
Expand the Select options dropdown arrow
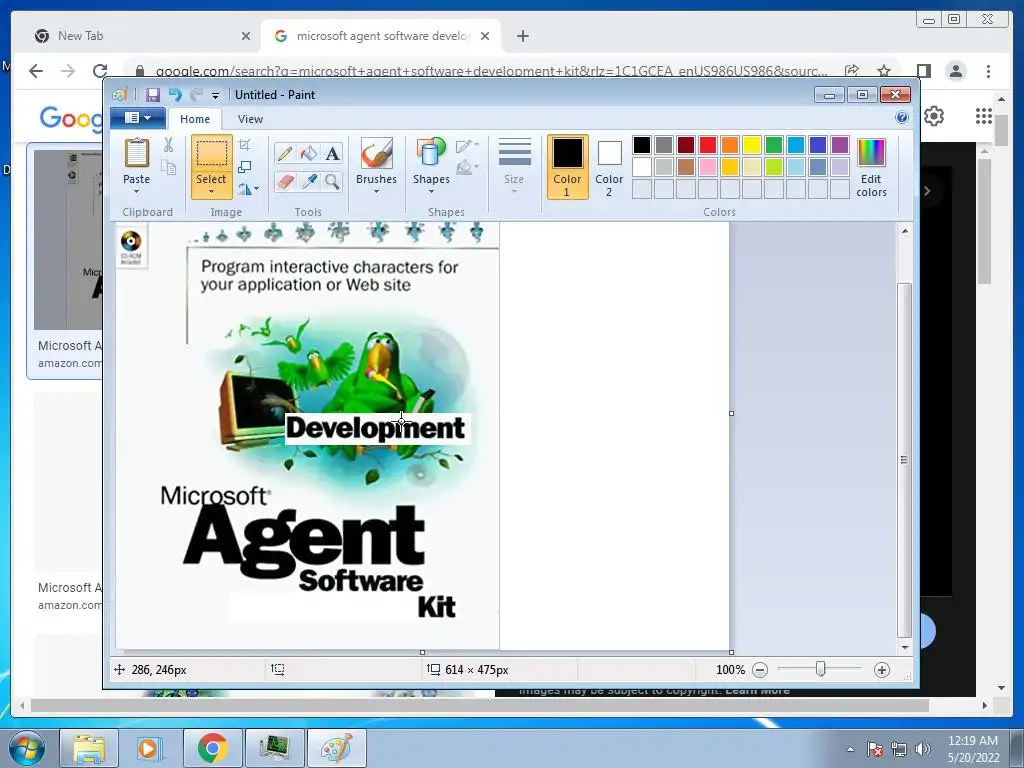pyautogui.click(x=212, y=191)
